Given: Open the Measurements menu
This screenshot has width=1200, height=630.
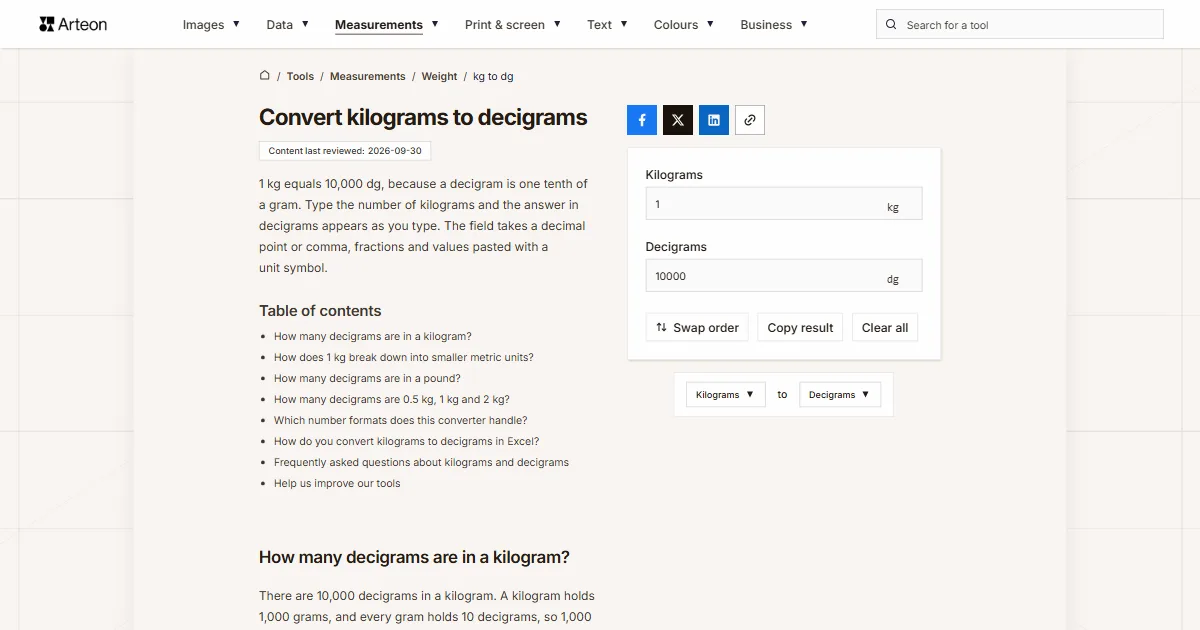Looking at the screenshot, I should pyautogui.click(x=387, y=25).
